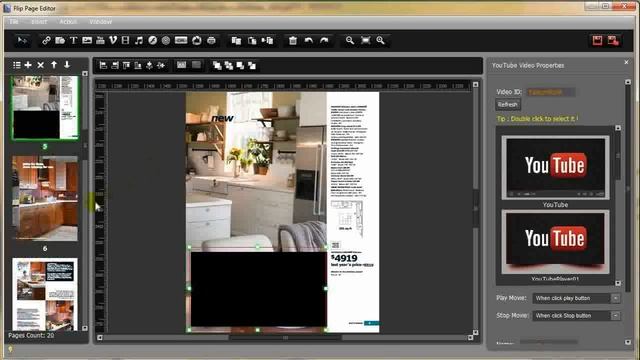Insert an image using the picture icon
The image size is (640, 360).
87,40
